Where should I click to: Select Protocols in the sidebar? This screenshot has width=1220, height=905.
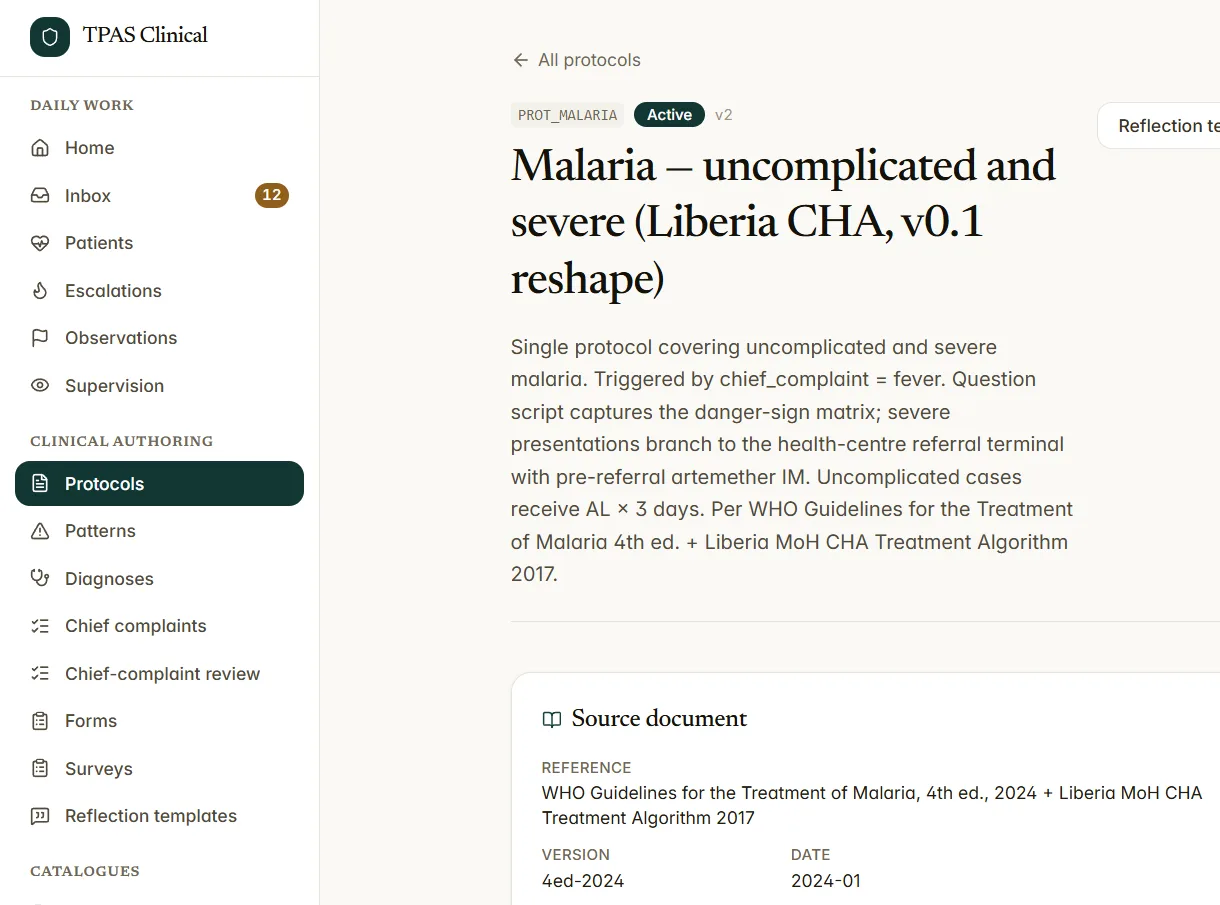point(160,484)
